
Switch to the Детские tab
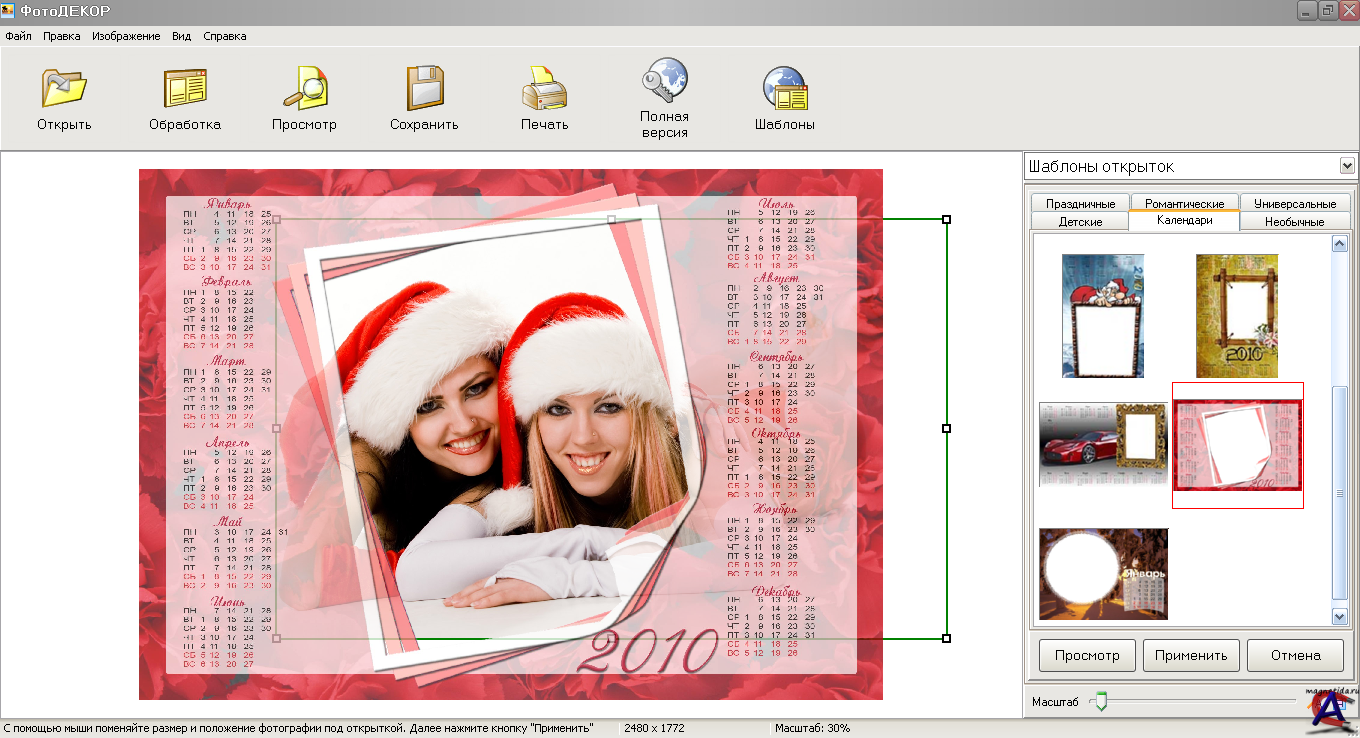click(1080, 222)
